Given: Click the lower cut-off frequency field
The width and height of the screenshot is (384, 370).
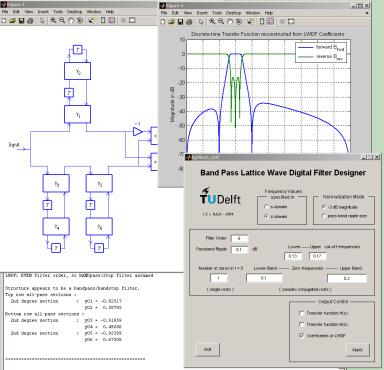Looking at the screenshot, I should point(293,256).
